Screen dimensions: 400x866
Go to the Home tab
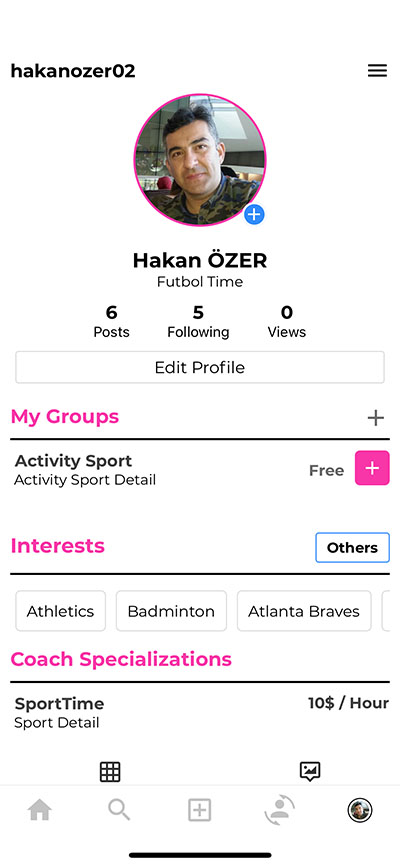[x=40, y=811]
